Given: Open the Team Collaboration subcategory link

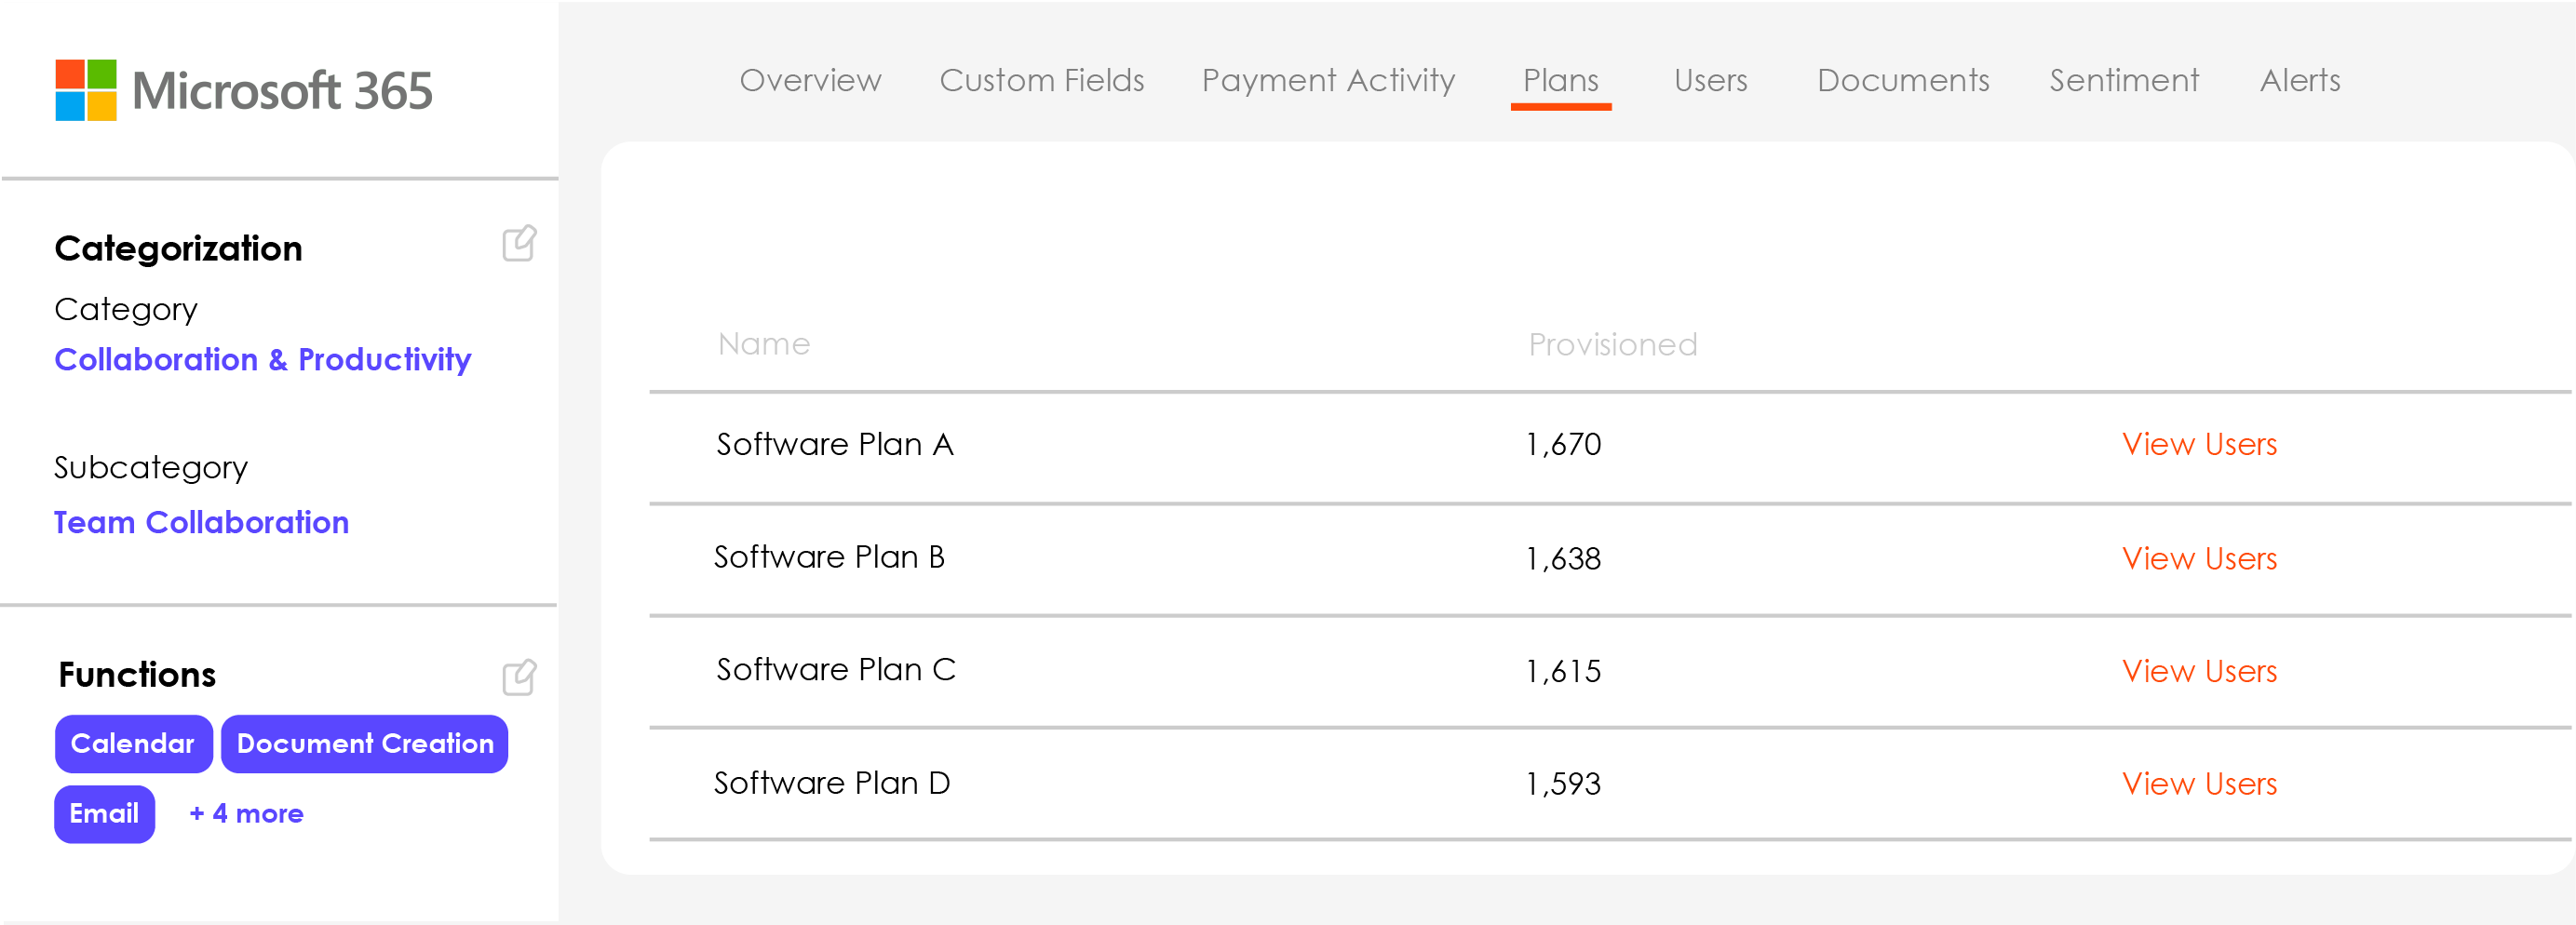Looking at the screenshot, I should coord(201,522).
